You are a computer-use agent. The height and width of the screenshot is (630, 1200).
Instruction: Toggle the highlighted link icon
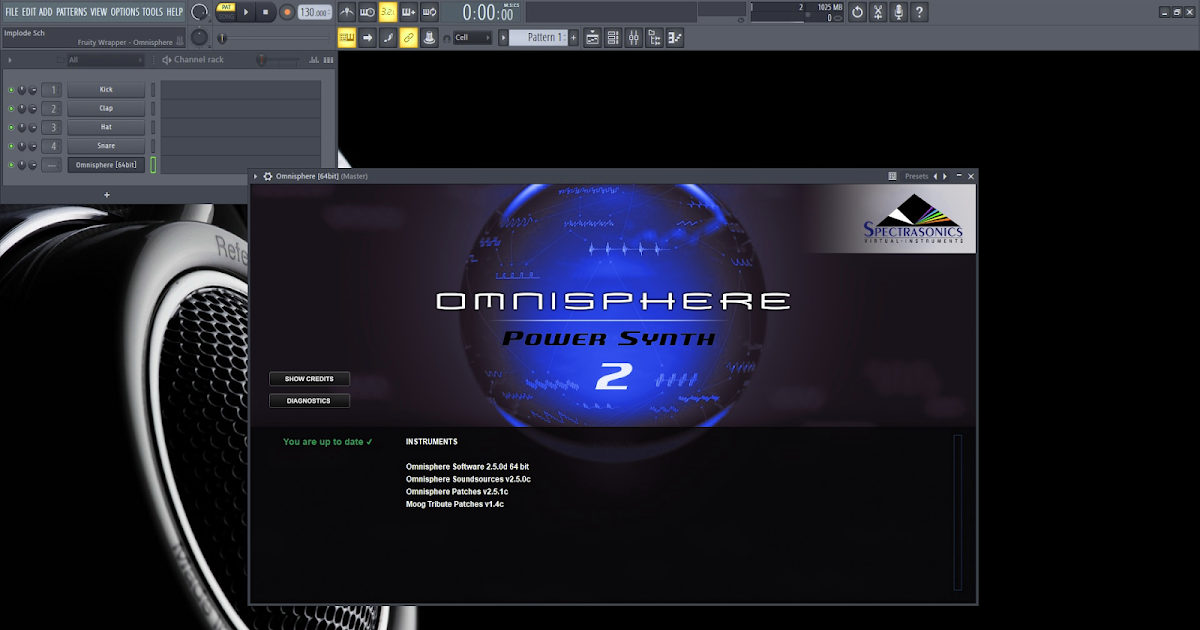coord(408,38)
